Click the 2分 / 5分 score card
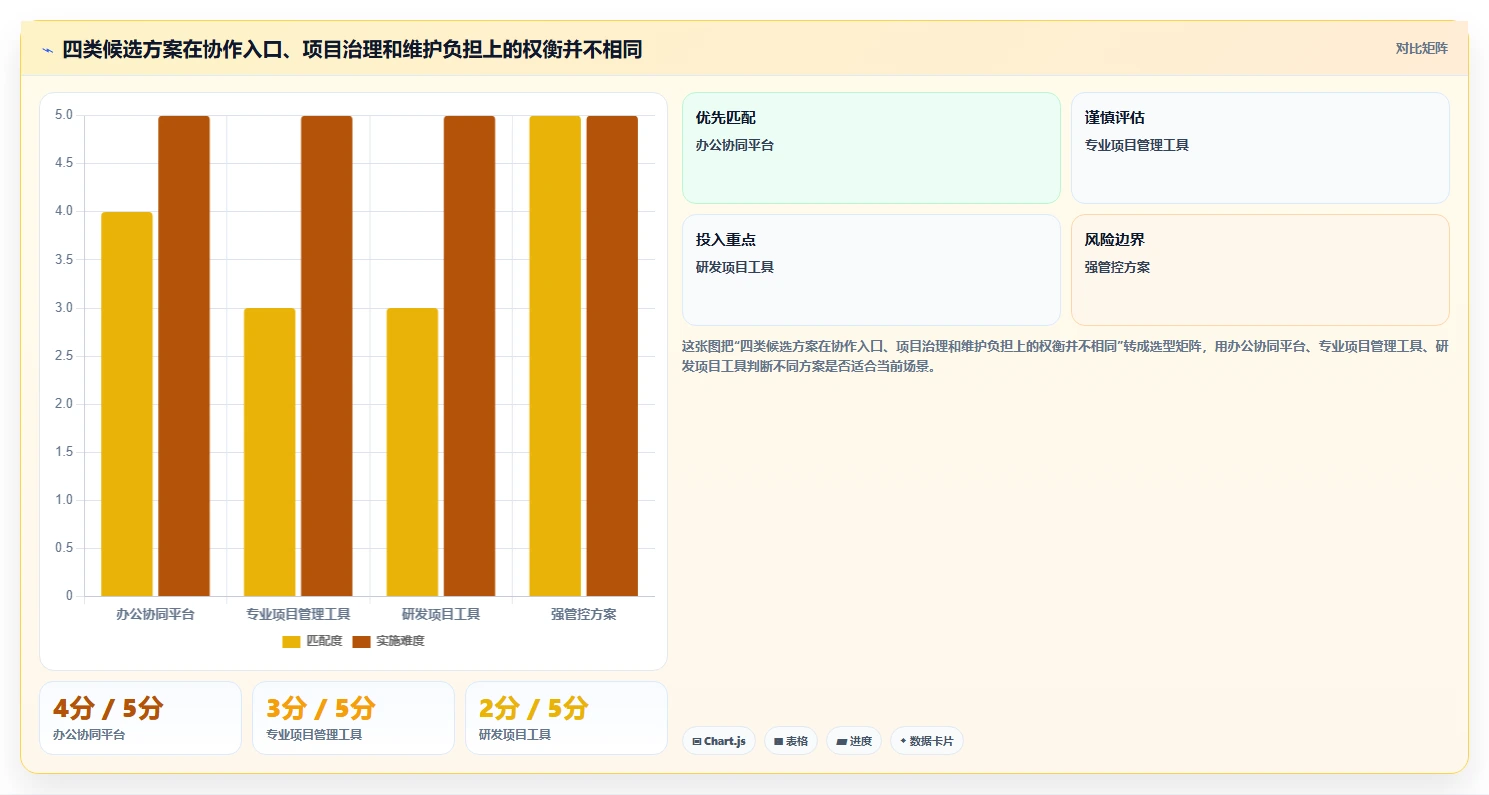This screenshot has height=795, width=1489. [566, 718]
